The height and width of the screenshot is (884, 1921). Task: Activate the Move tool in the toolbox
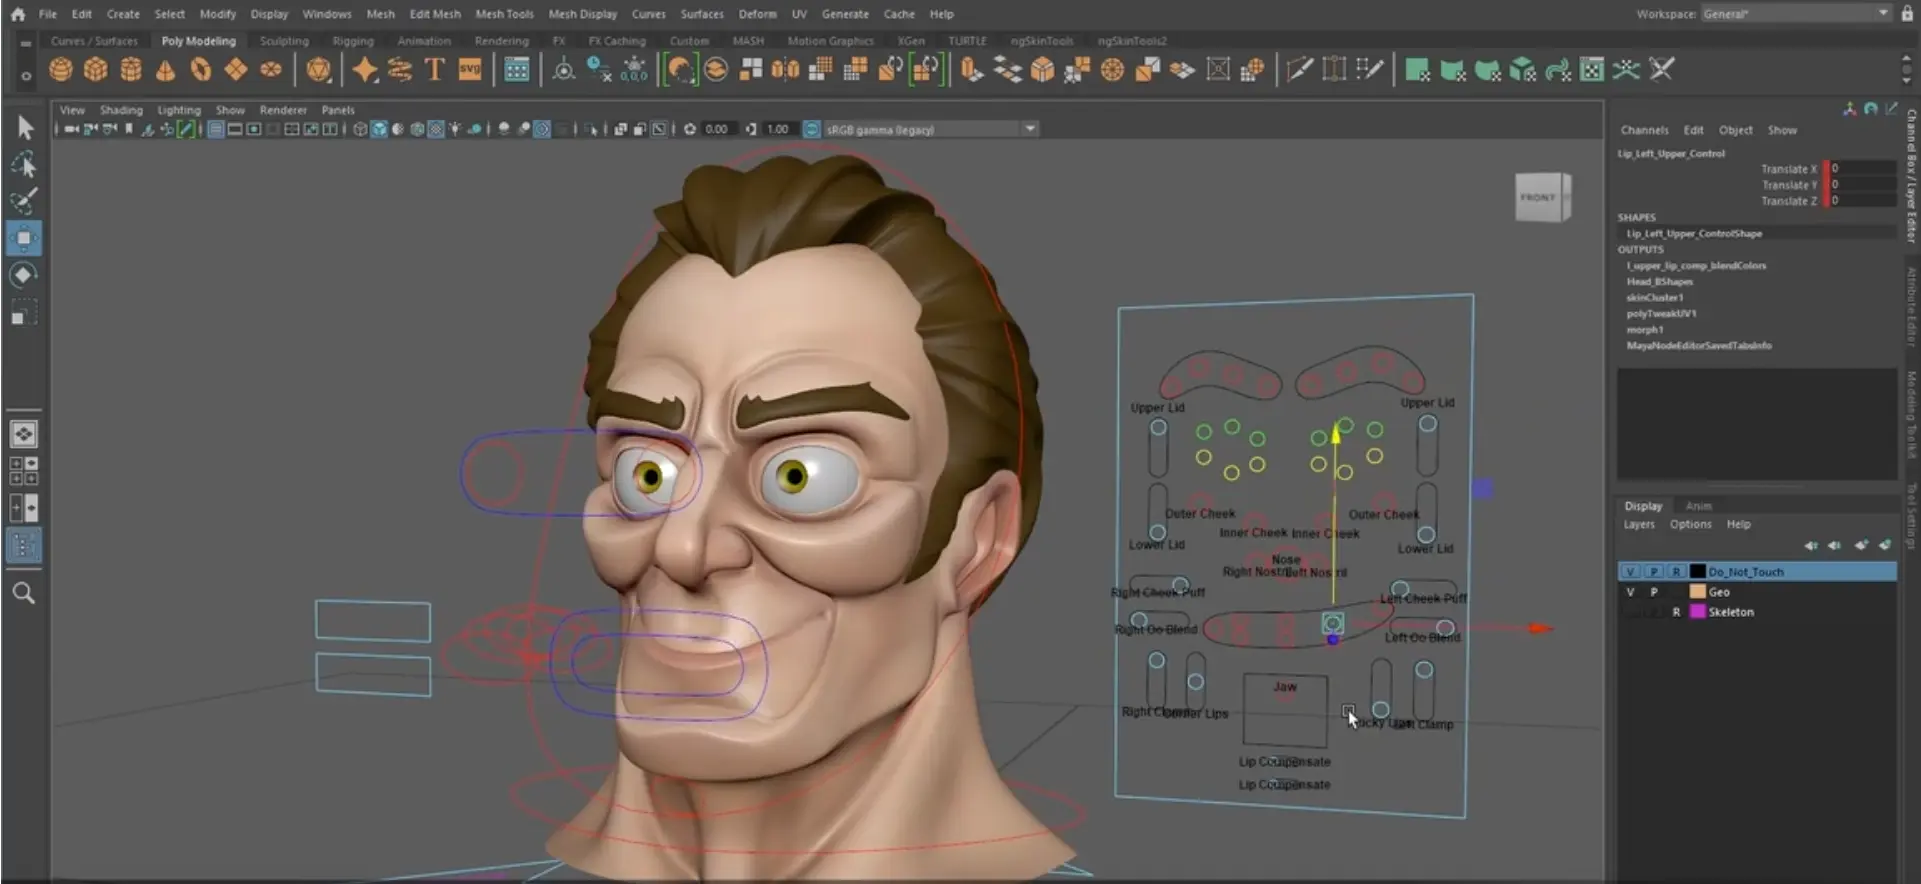tap(24, 238)
